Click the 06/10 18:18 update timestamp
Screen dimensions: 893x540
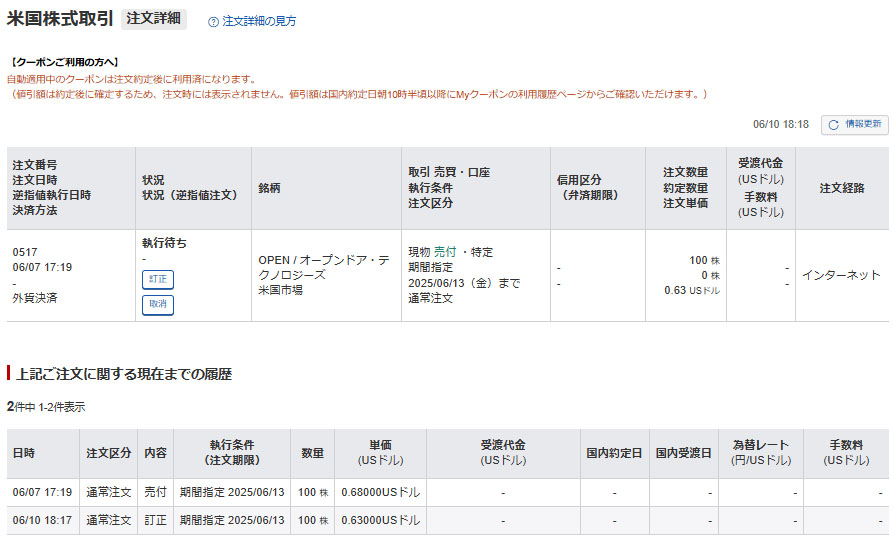coord(780,125)
